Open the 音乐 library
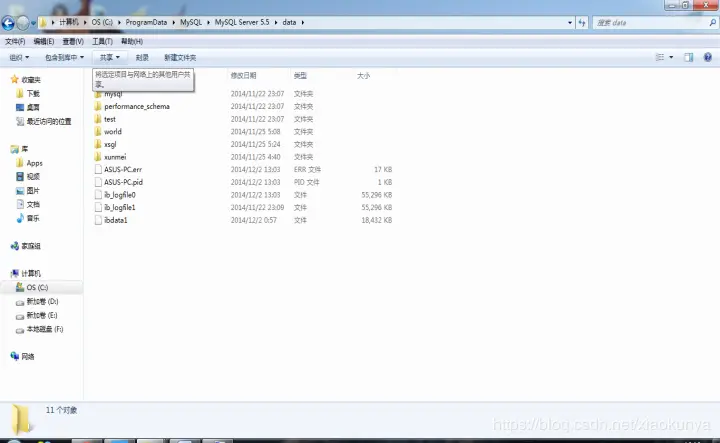The width and height of the screenshot is (720, 443). [x=33, y=218]
